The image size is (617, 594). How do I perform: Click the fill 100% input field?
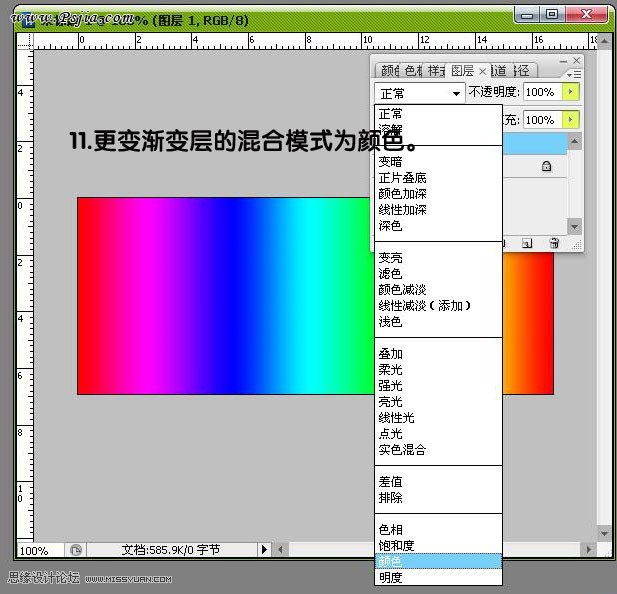(x=543, y=120)
